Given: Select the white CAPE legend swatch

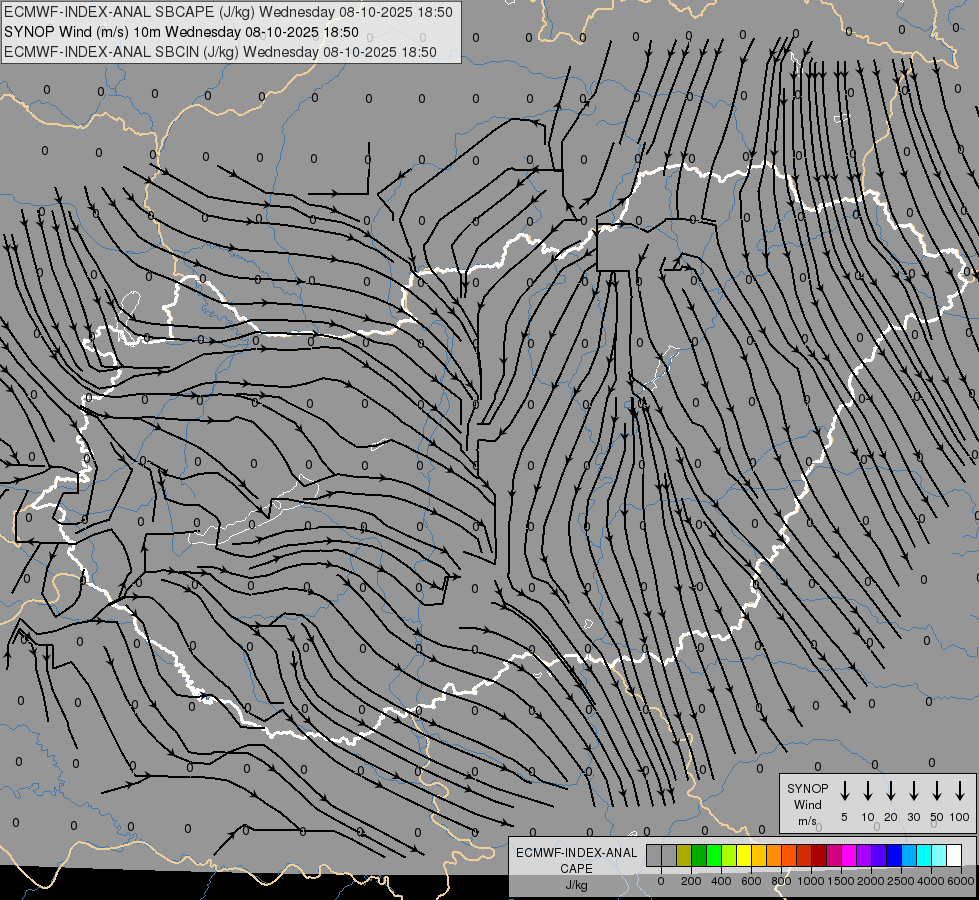Looking at the screenshot, I should point(955,855).
